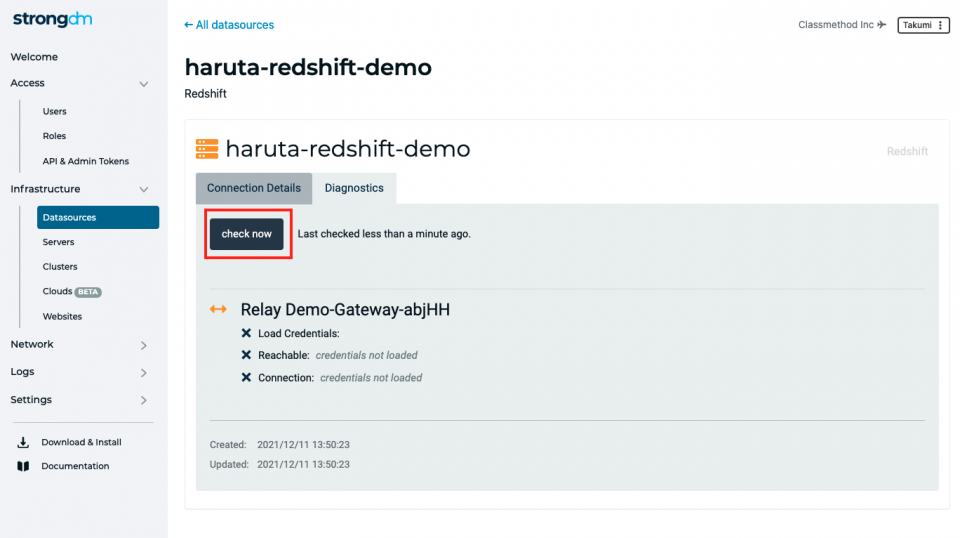Click the X beside Reachable
The image size is (960, 538).
(x=246, y=355)
